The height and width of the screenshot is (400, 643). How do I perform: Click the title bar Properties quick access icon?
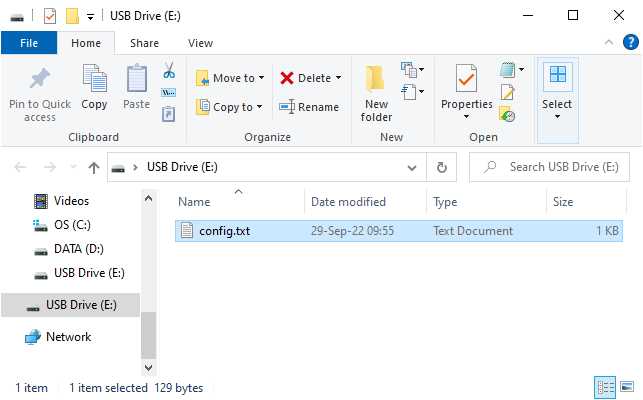pyautogui.click(x=50, y=16)
